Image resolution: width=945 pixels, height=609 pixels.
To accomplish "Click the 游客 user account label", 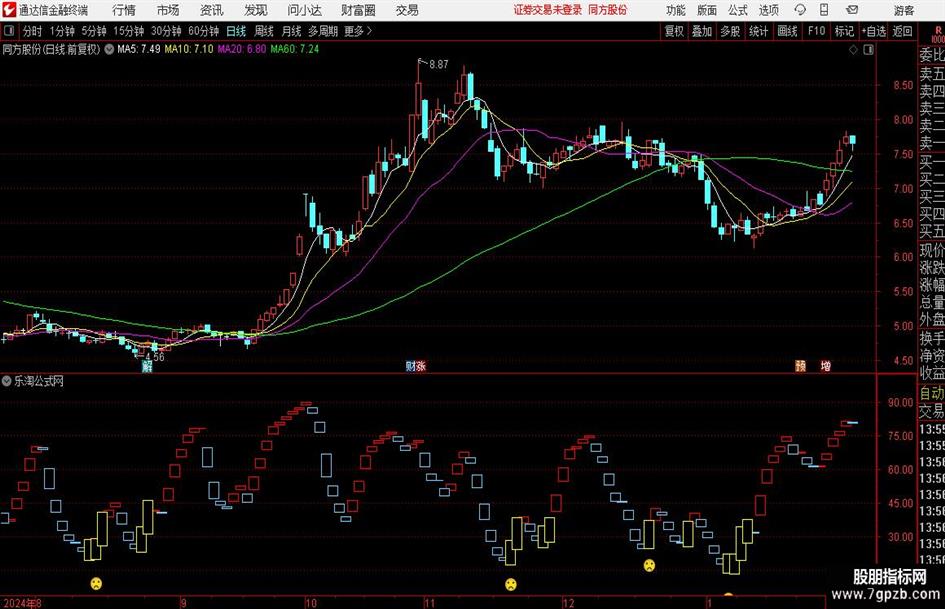I will (903, 10).
